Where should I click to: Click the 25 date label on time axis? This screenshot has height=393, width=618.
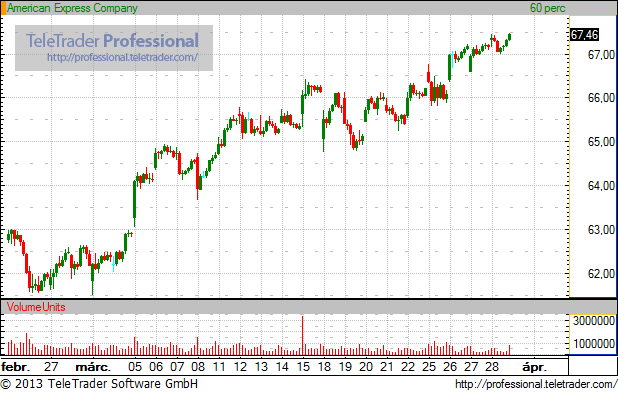tap(429, 367)
